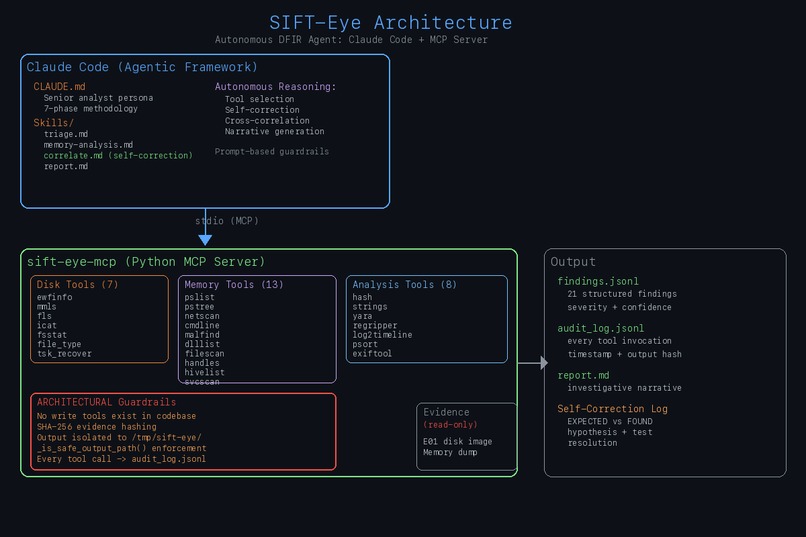
Task: Click 'SHA-256 evidence hashing' line
Action: [97, 427]
